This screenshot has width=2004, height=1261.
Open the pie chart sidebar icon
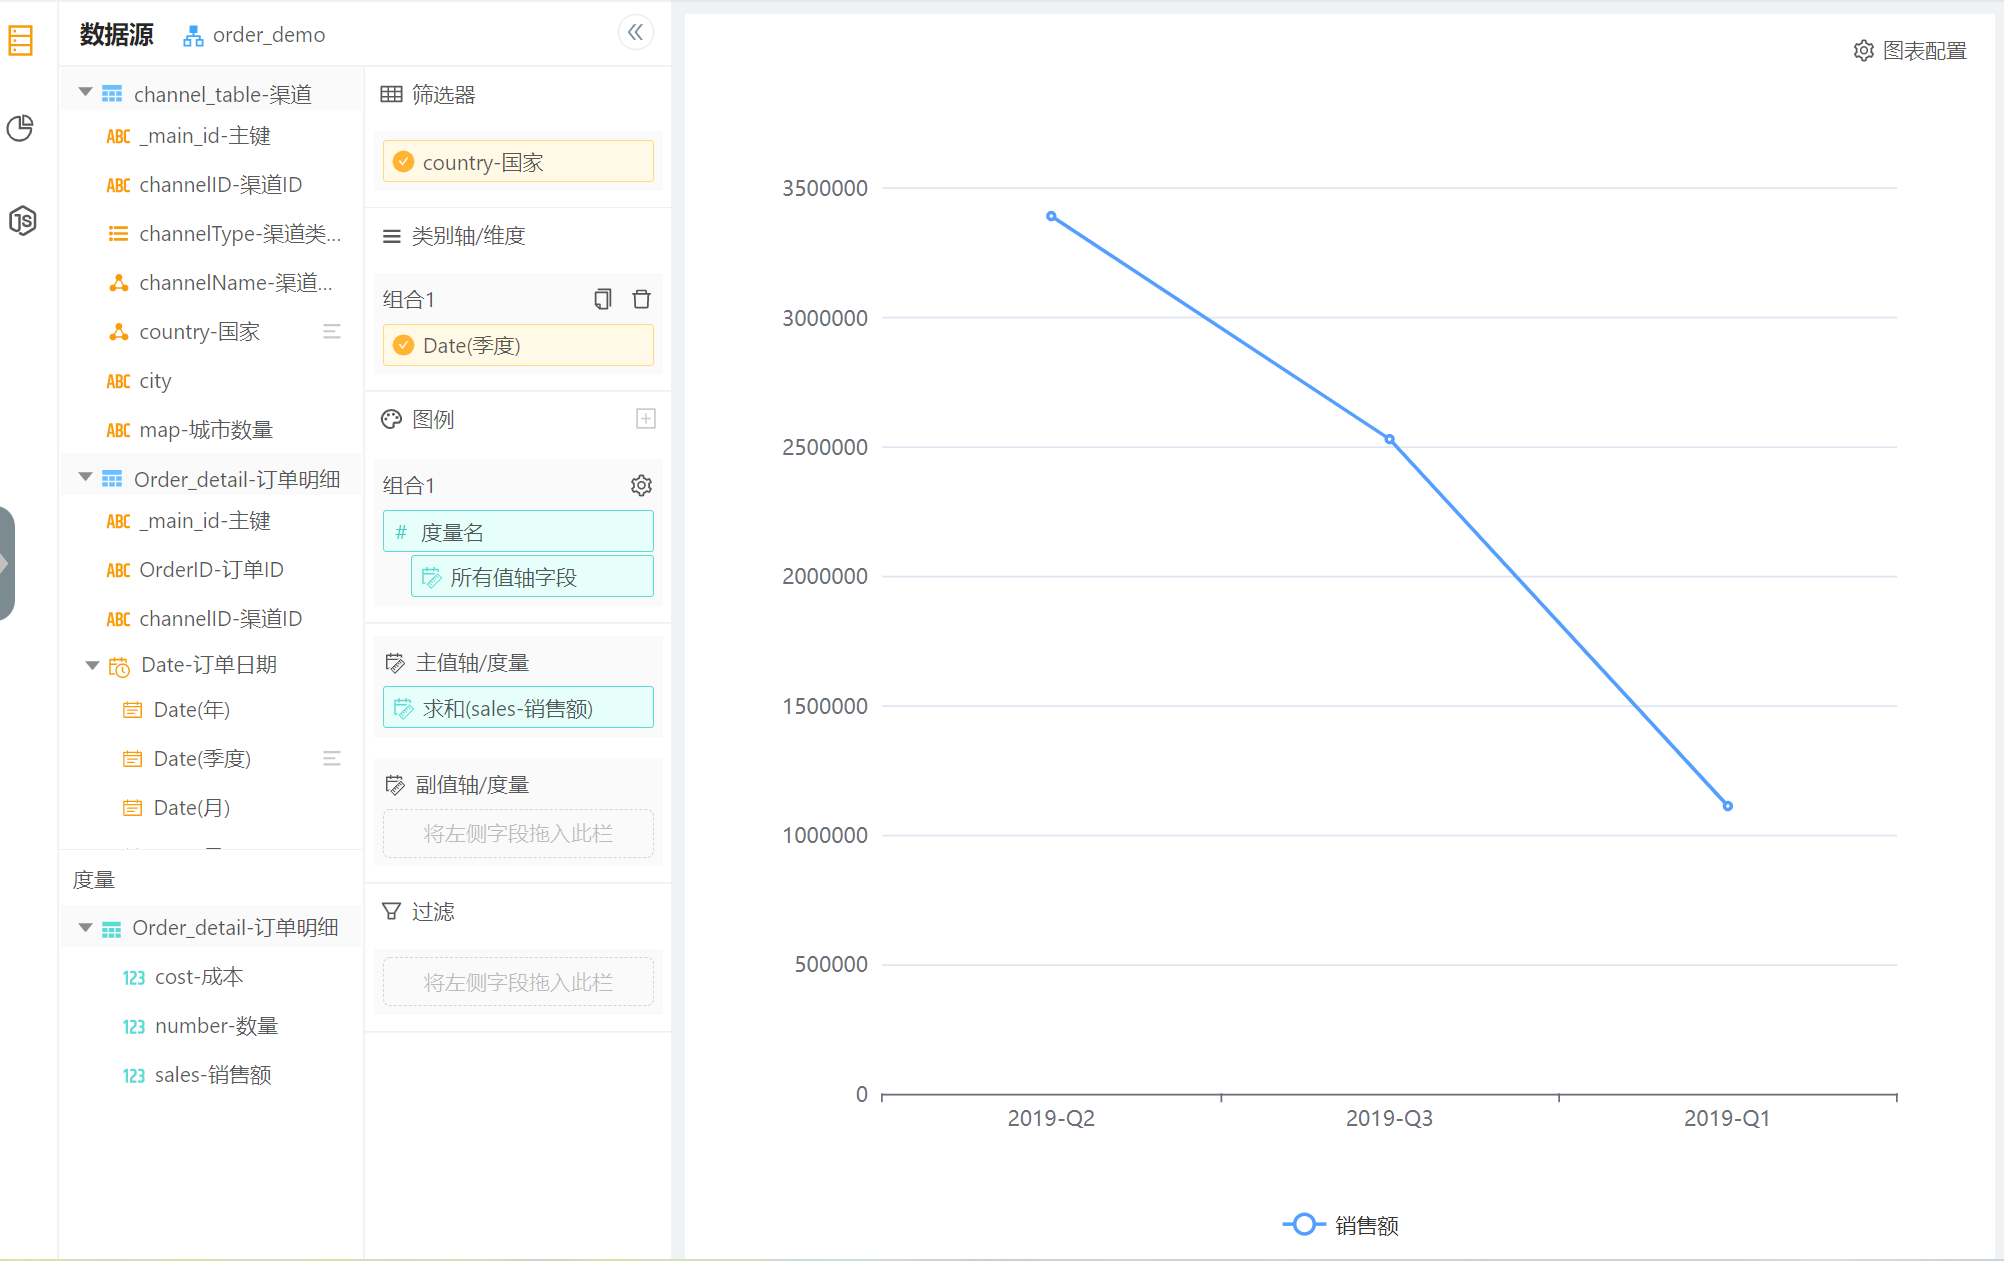tap(21, 128)
